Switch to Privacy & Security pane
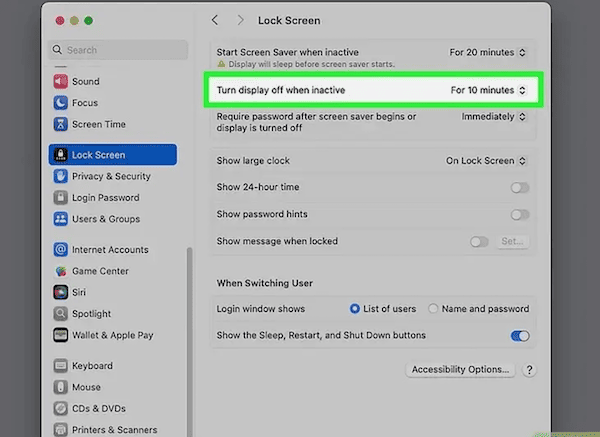Viewport: 600px width, 437px height. [x=113, y=176]
